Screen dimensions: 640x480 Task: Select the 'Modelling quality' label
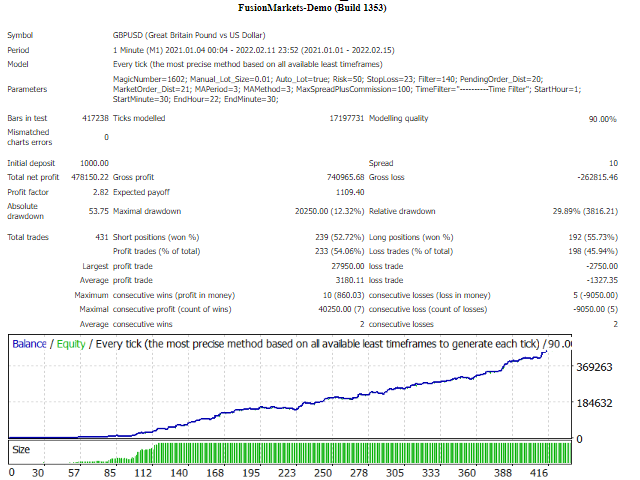[398, 118]
